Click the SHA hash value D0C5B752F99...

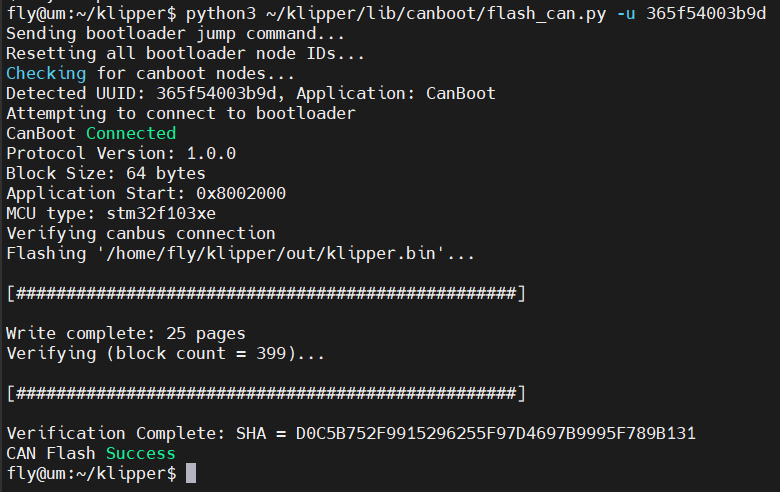(495, 433)
